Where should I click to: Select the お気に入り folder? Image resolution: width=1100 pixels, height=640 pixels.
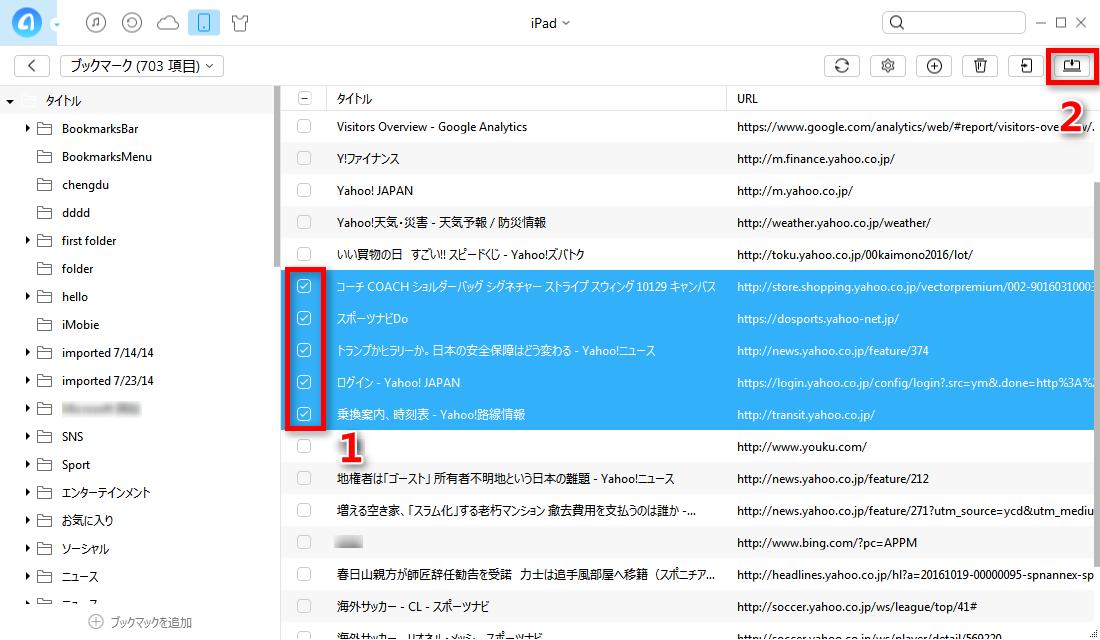[88, 521]
